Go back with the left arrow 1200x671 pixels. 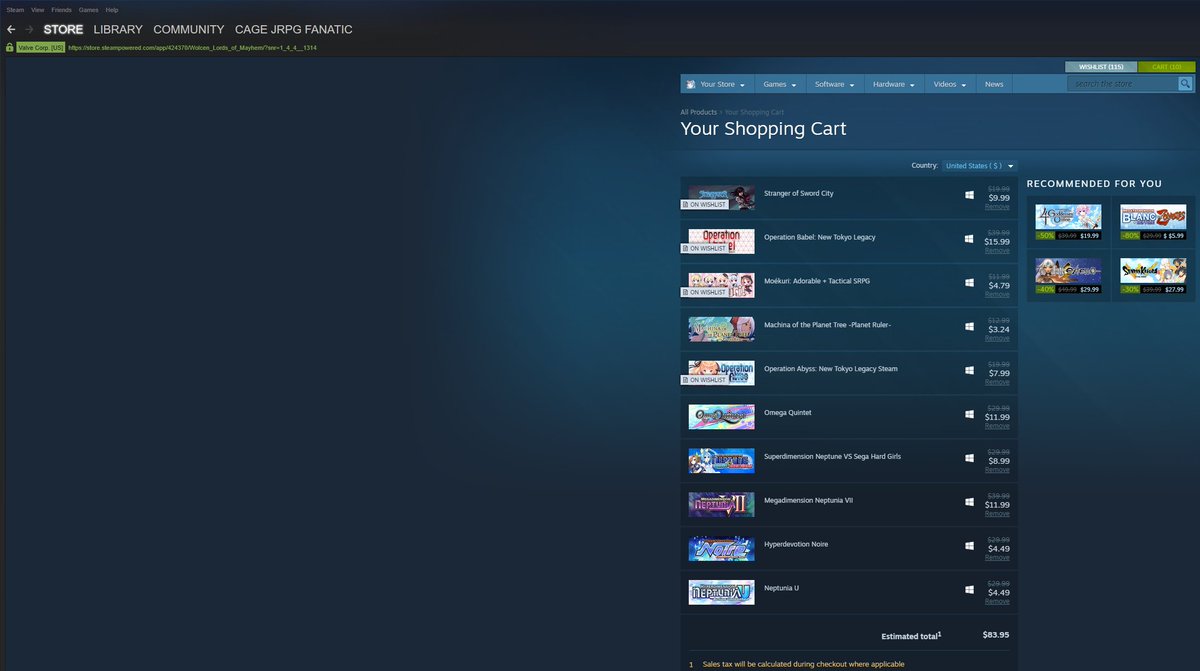click(10, 29)
